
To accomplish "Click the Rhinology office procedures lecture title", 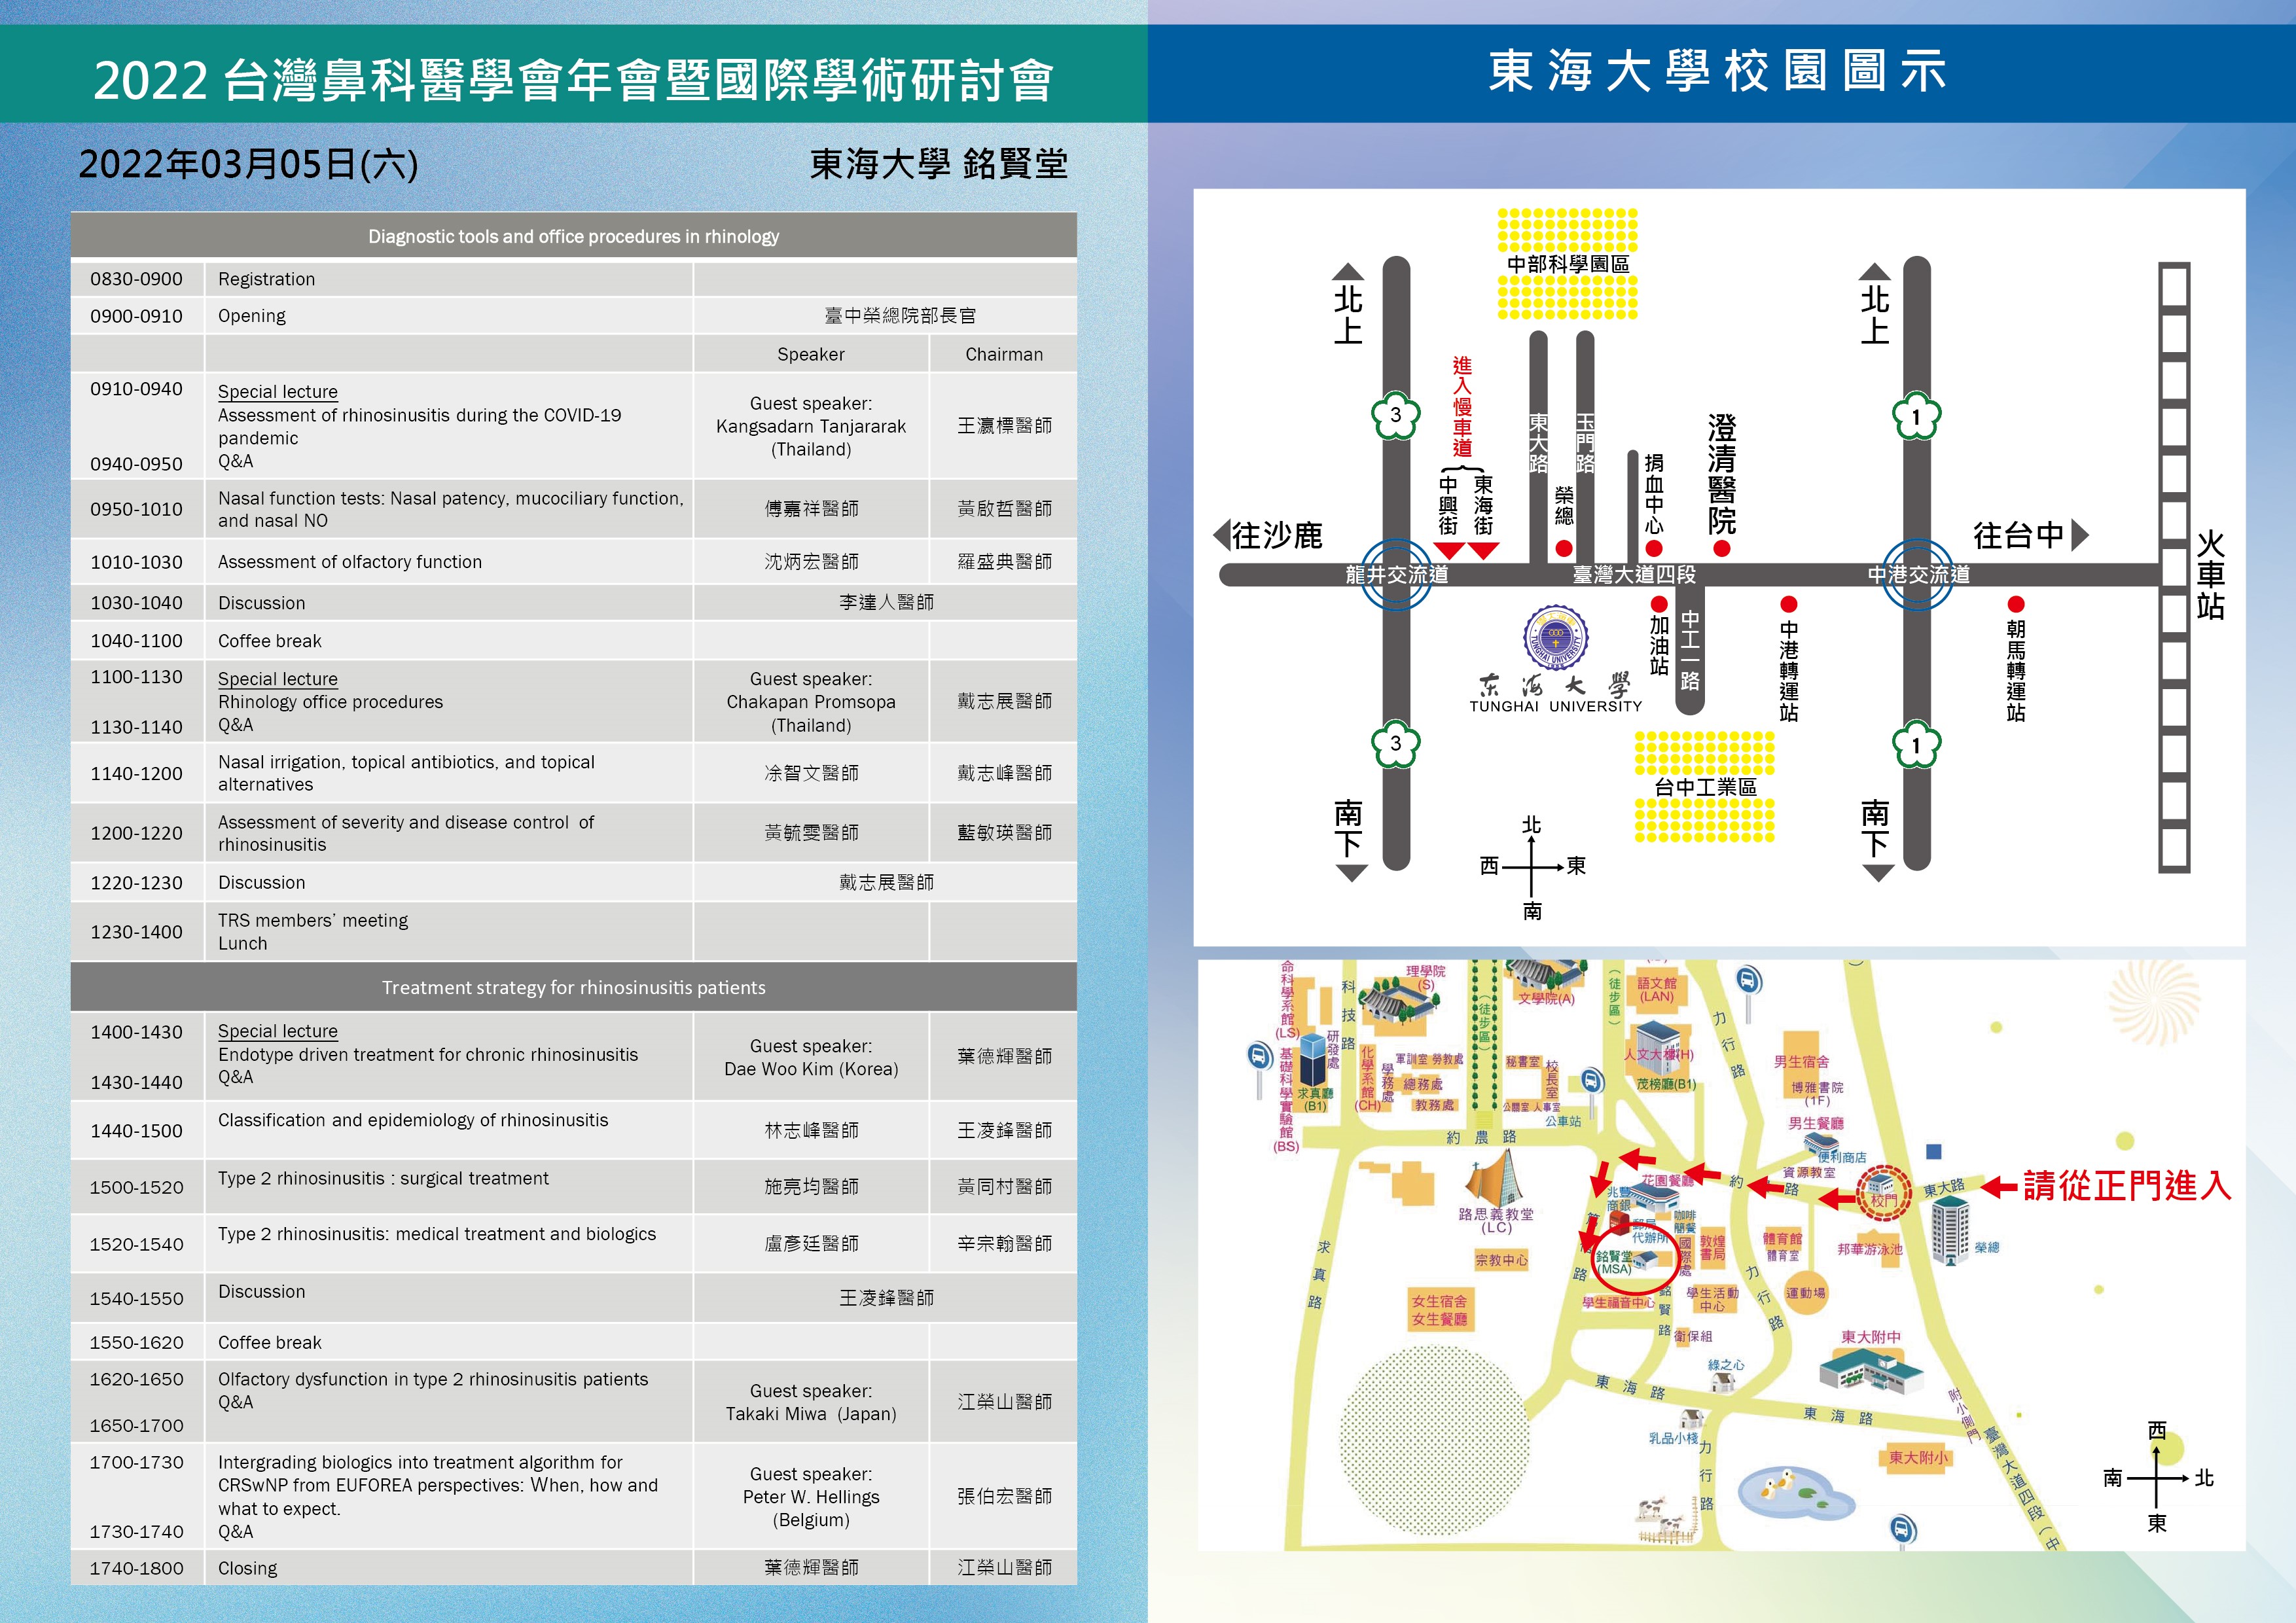I will click(330, 702).
